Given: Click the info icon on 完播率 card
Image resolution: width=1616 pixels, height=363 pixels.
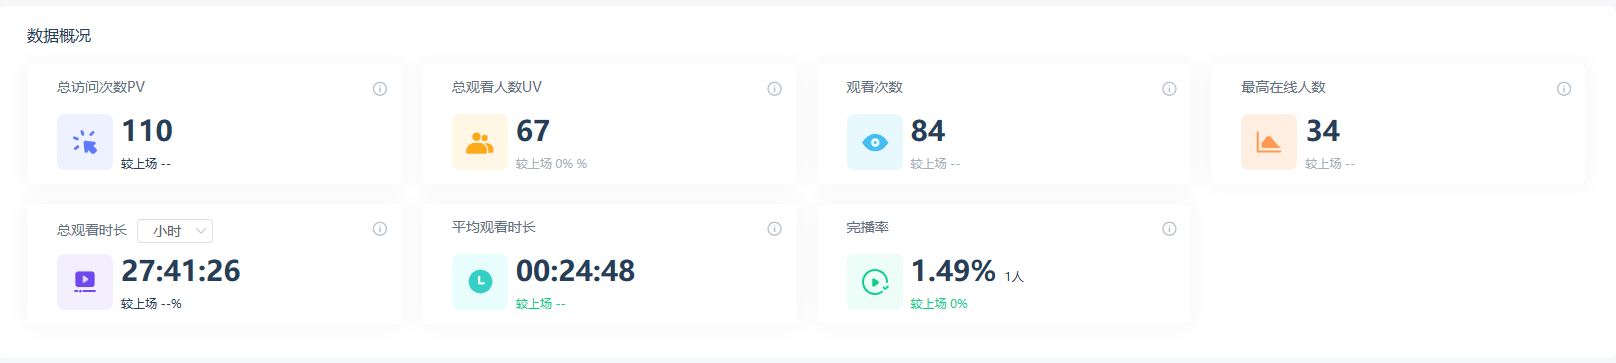Looking at the screenshot, I should [1169, 229].
